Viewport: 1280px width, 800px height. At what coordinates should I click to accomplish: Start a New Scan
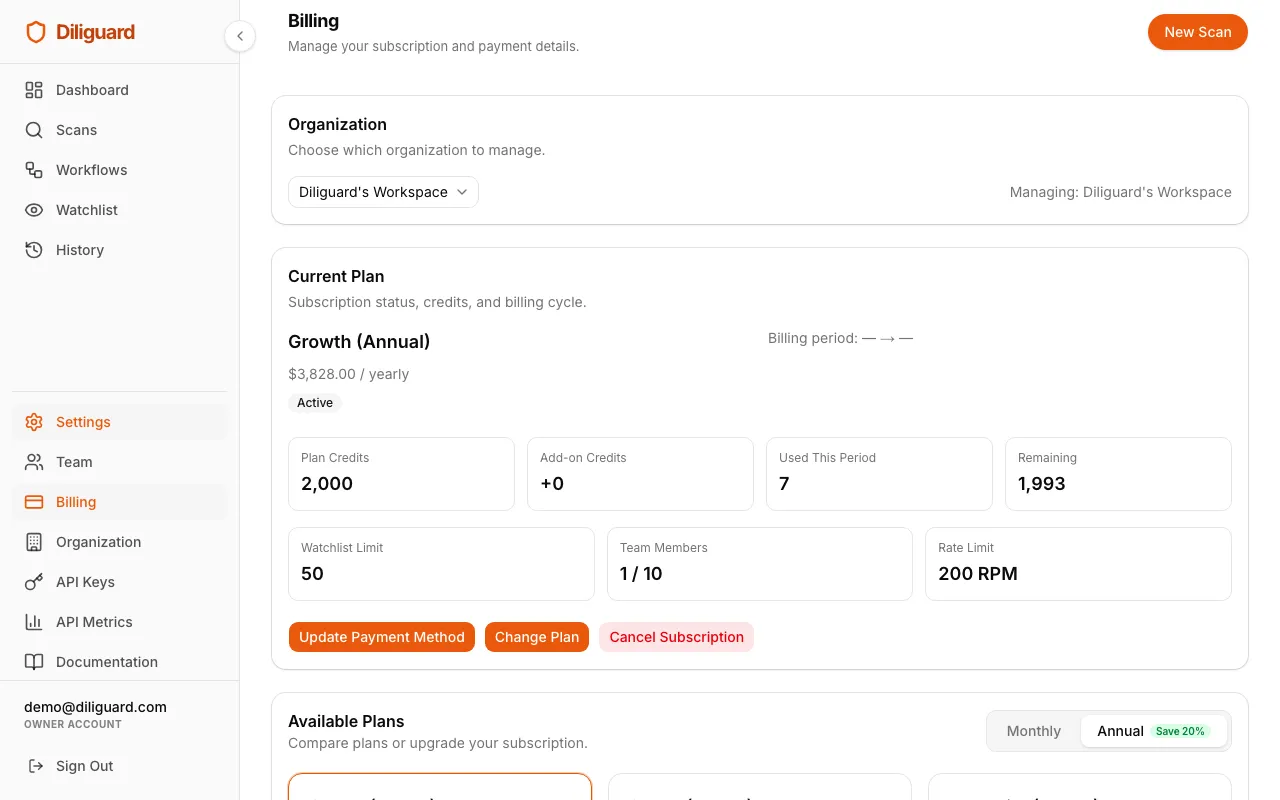click(x=1197, y=32)
